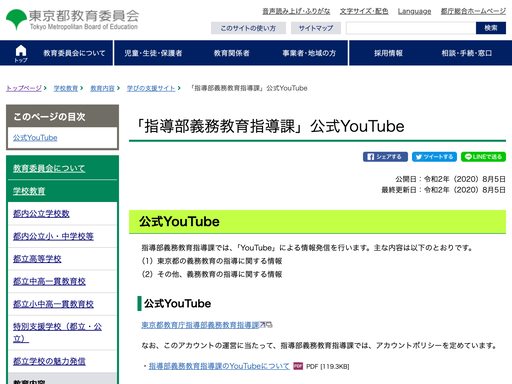512x384 pixels.
Task: Click the 最終更新日 令和2年8月5日 text
Action: coord(443,190)
